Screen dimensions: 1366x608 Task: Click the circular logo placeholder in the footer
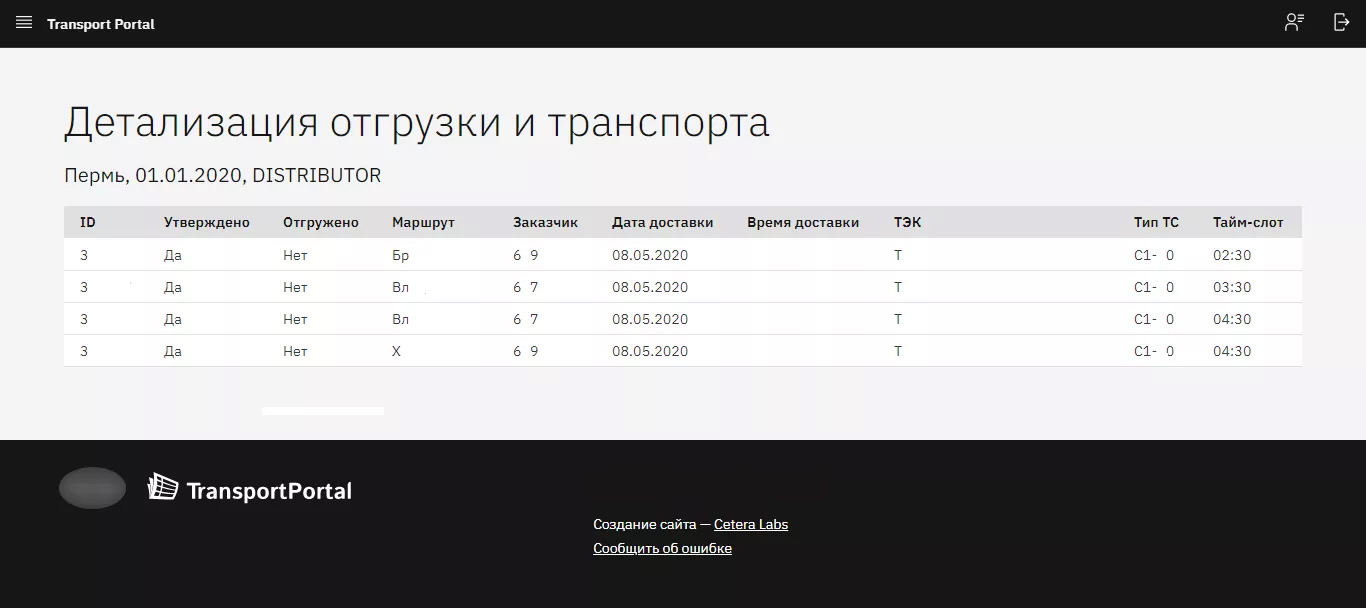(x=92, y=488)
